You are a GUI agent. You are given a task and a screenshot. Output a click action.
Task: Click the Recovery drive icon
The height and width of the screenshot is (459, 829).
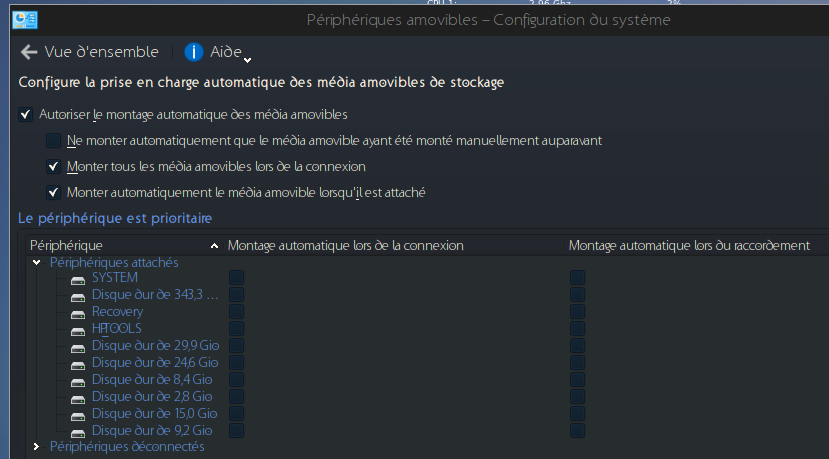pyautogui.click(x=78, y=312)
